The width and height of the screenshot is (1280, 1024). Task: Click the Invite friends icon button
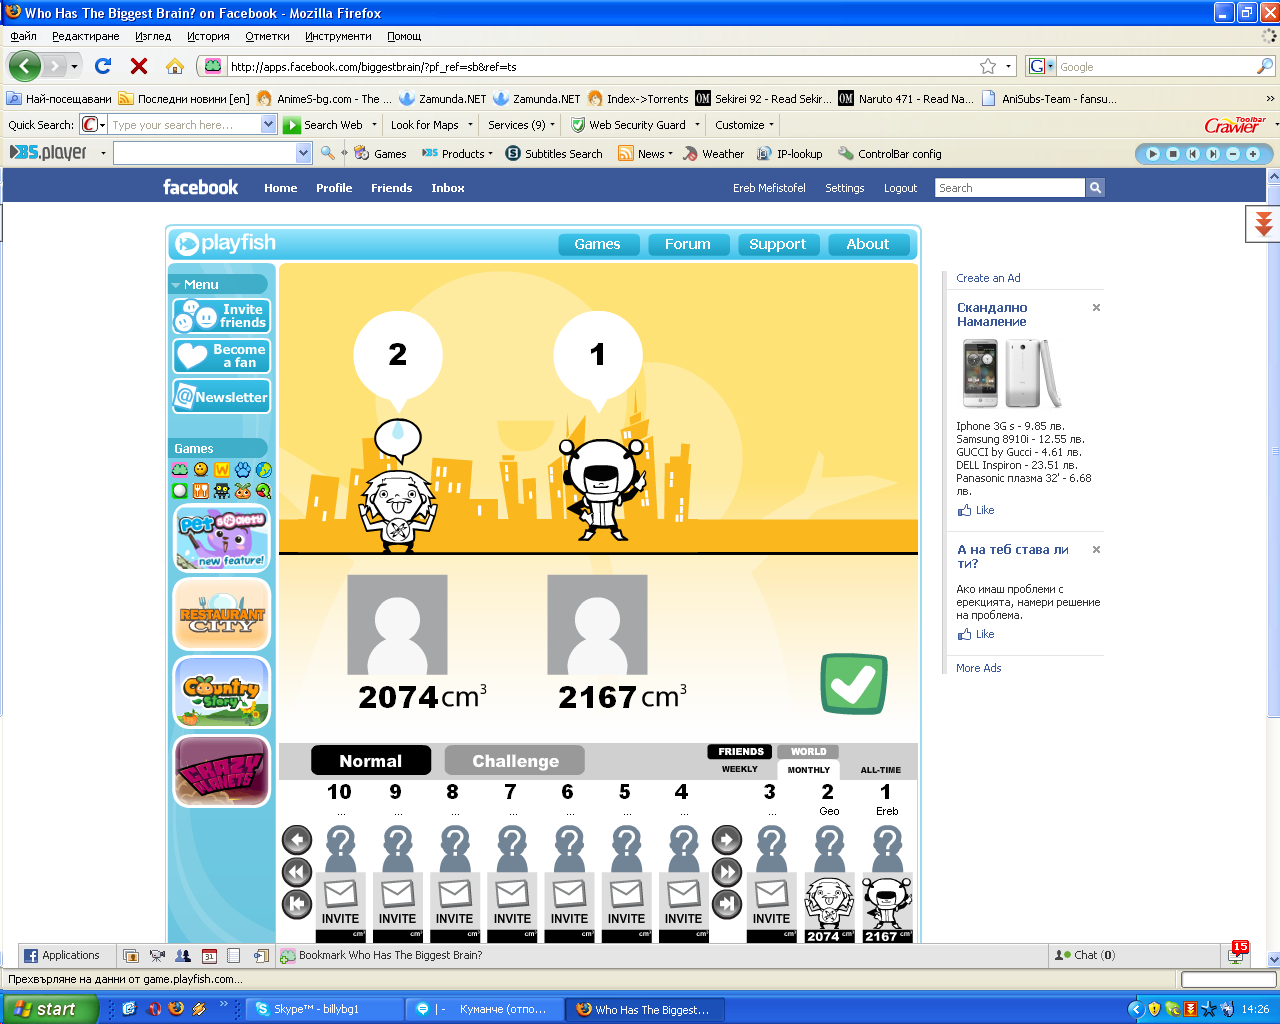221,317
